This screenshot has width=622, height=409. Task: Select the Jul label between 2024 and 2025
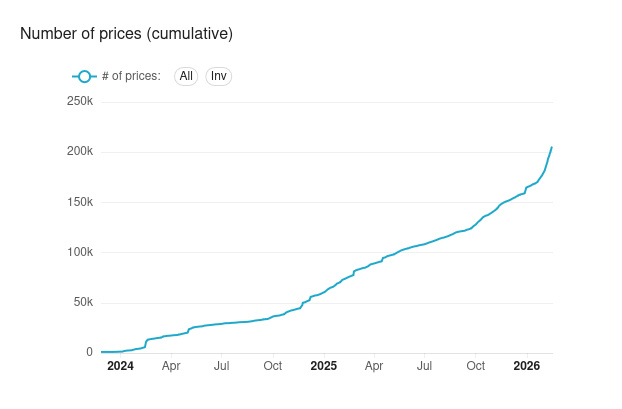(x=221, y=366)
